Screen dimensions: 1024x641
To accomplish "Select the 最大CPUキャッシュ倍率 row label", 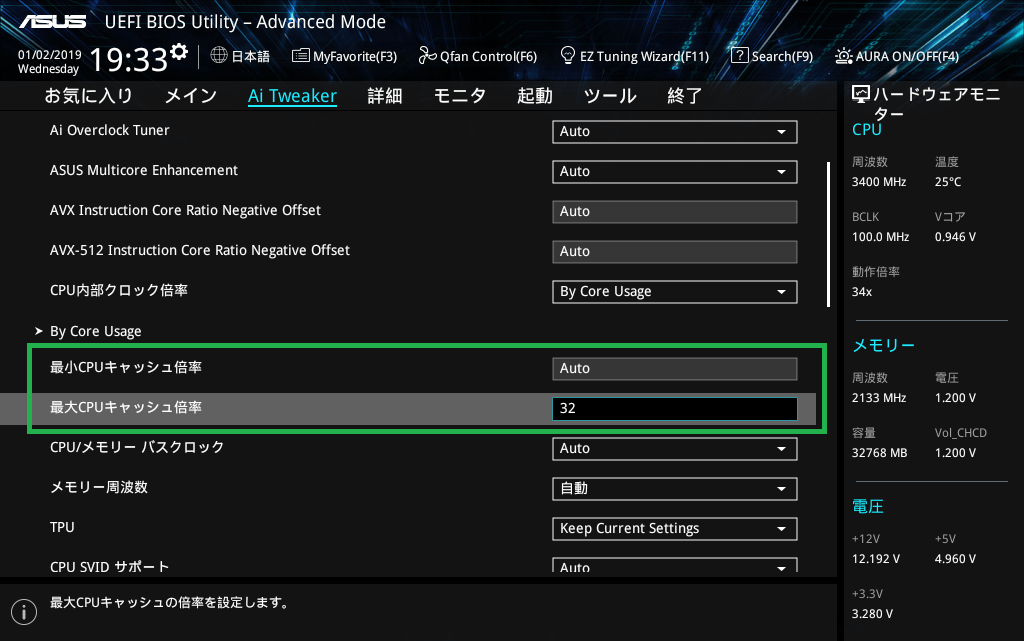I will pos(126,407).
